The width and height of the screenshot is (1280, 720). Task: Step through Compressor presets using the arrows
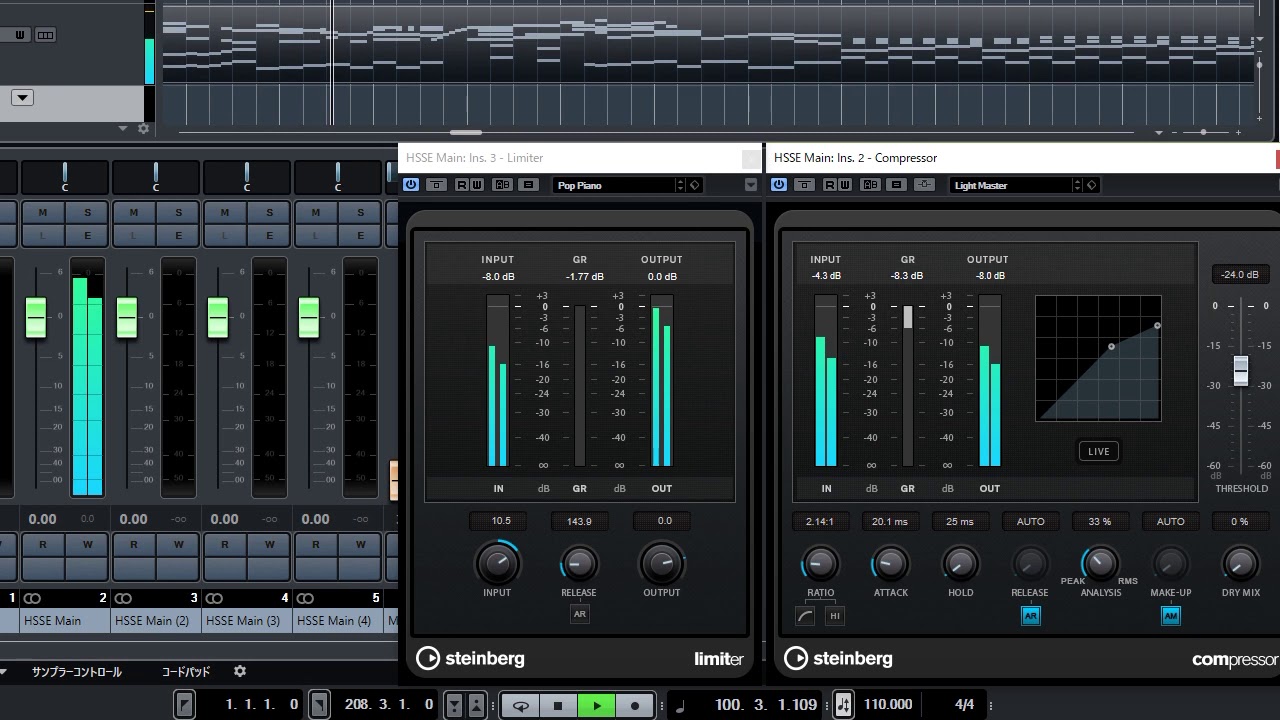click(x=1078, y=185)
